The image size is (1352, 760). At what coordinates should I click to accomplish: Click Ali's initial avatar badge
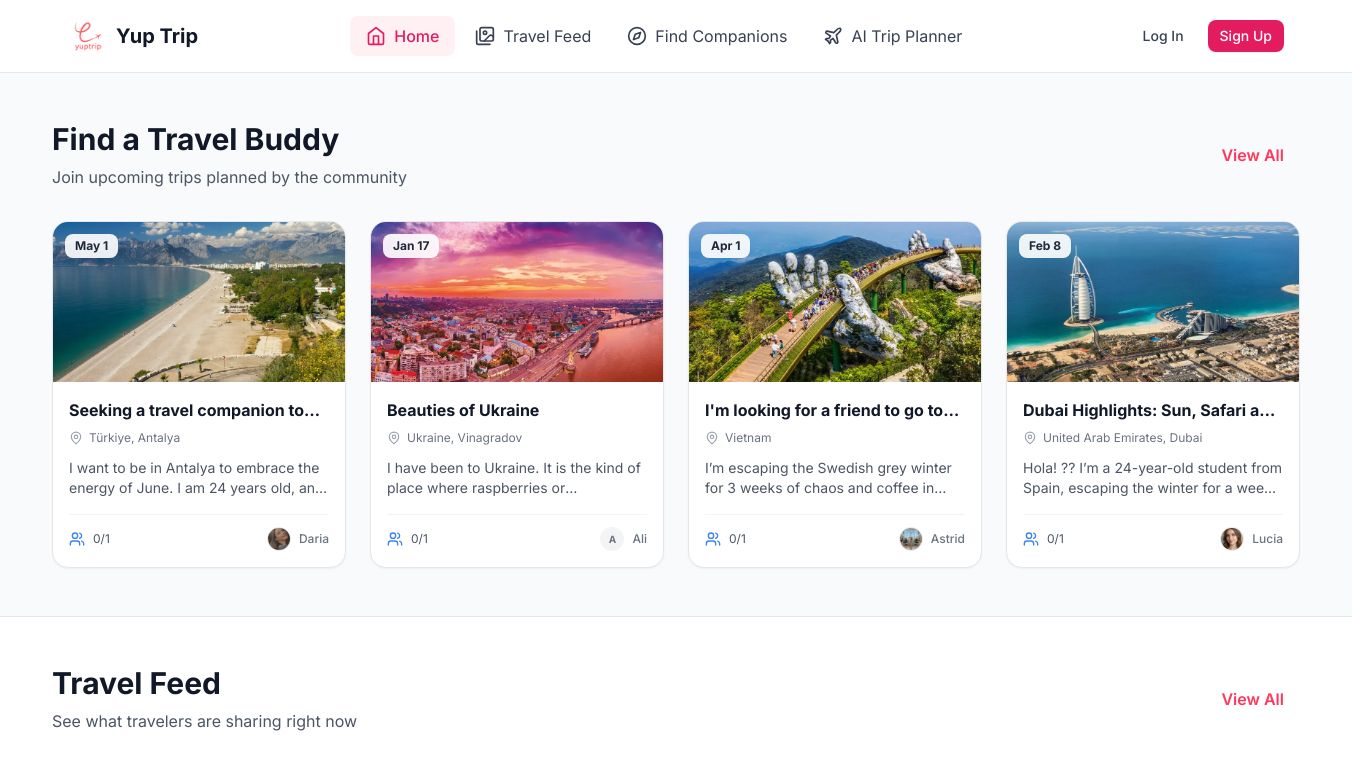[x=612, y=539]
